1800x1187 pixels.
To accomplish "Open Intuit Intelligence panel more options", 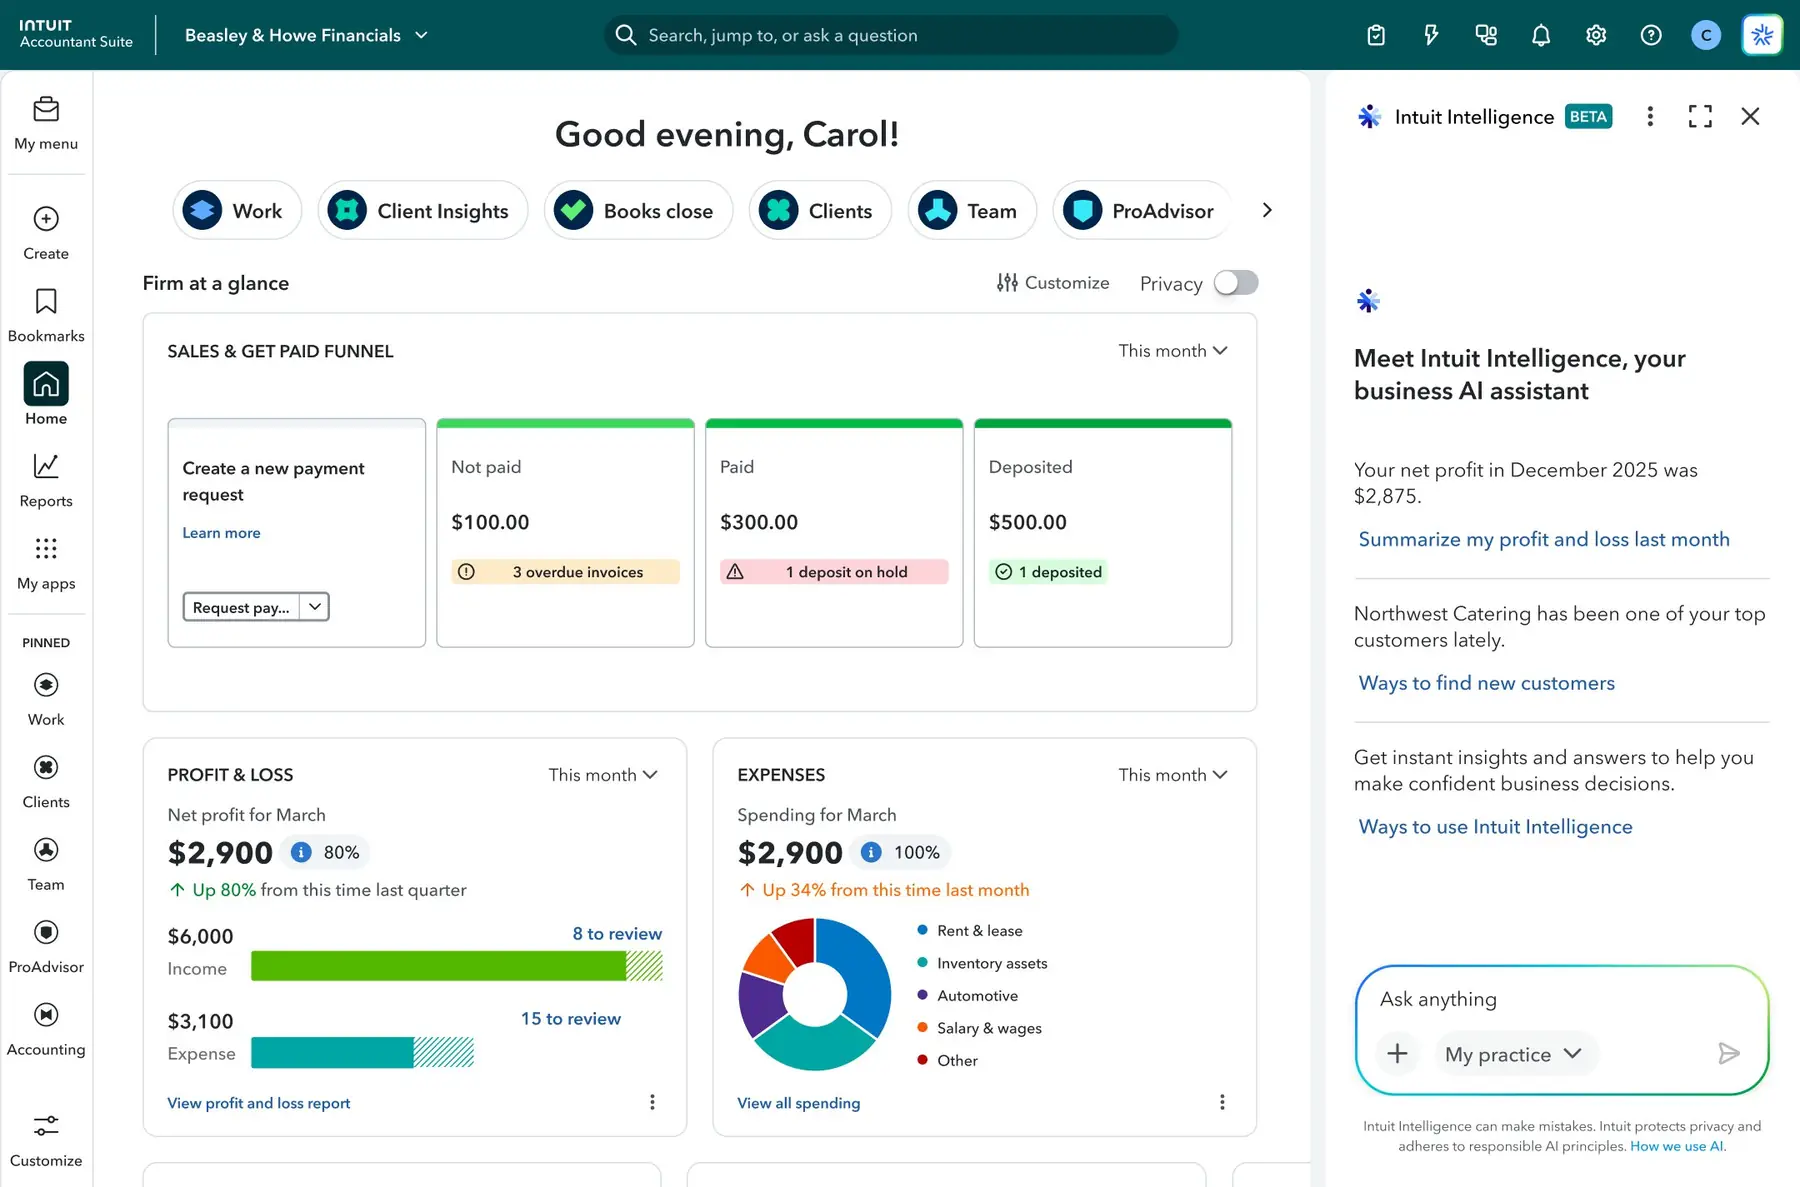I will pyautogui.click(x=1650, y=116).
